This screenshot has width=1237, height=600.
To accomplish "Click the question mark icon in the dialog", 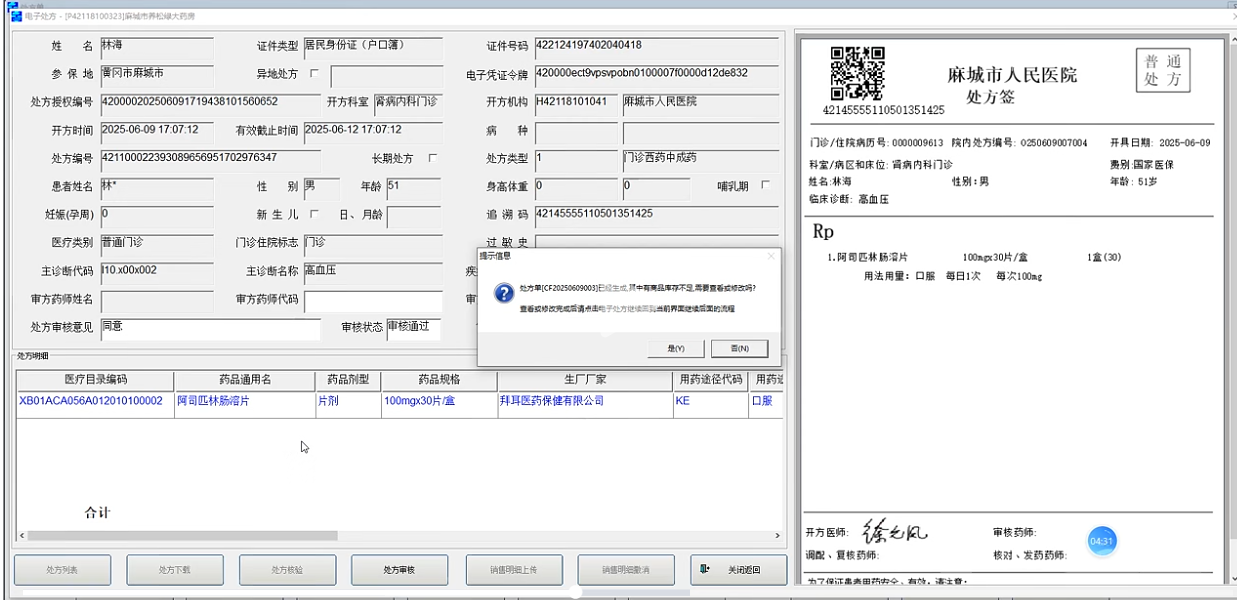I will coord(506,293).
